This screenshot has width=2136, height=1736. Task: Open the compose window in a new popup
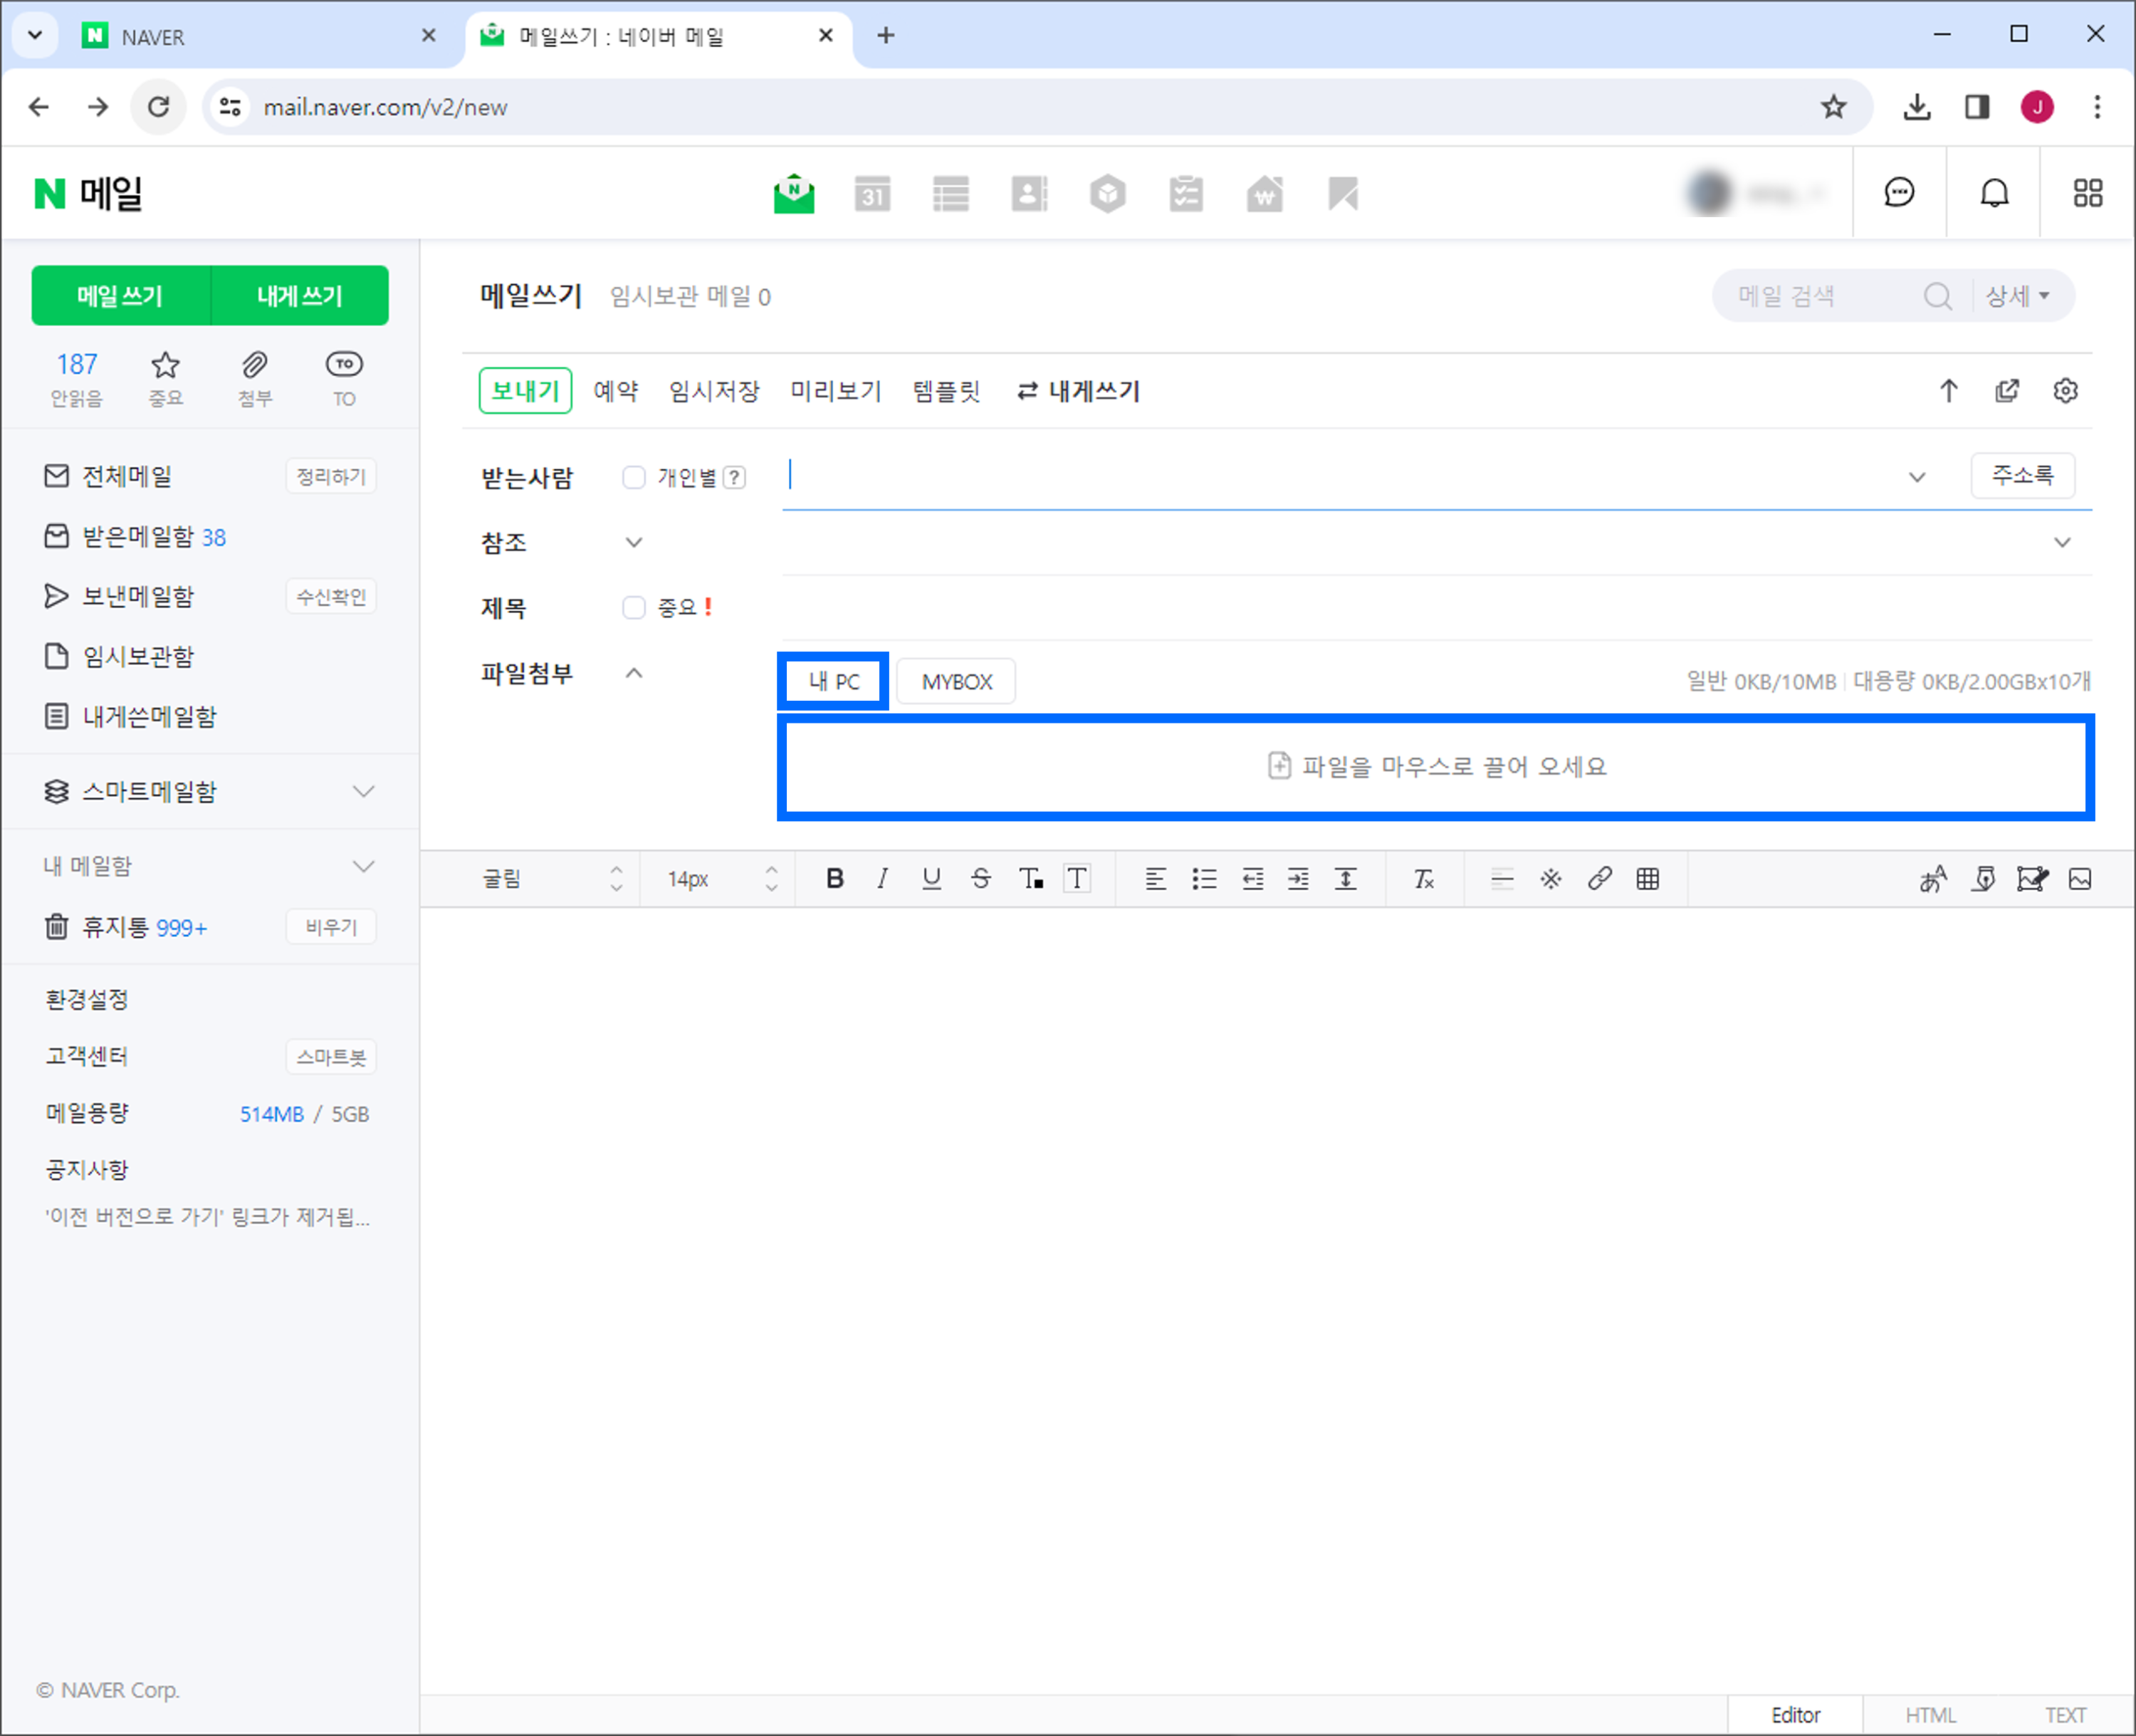pos(2007,391)
